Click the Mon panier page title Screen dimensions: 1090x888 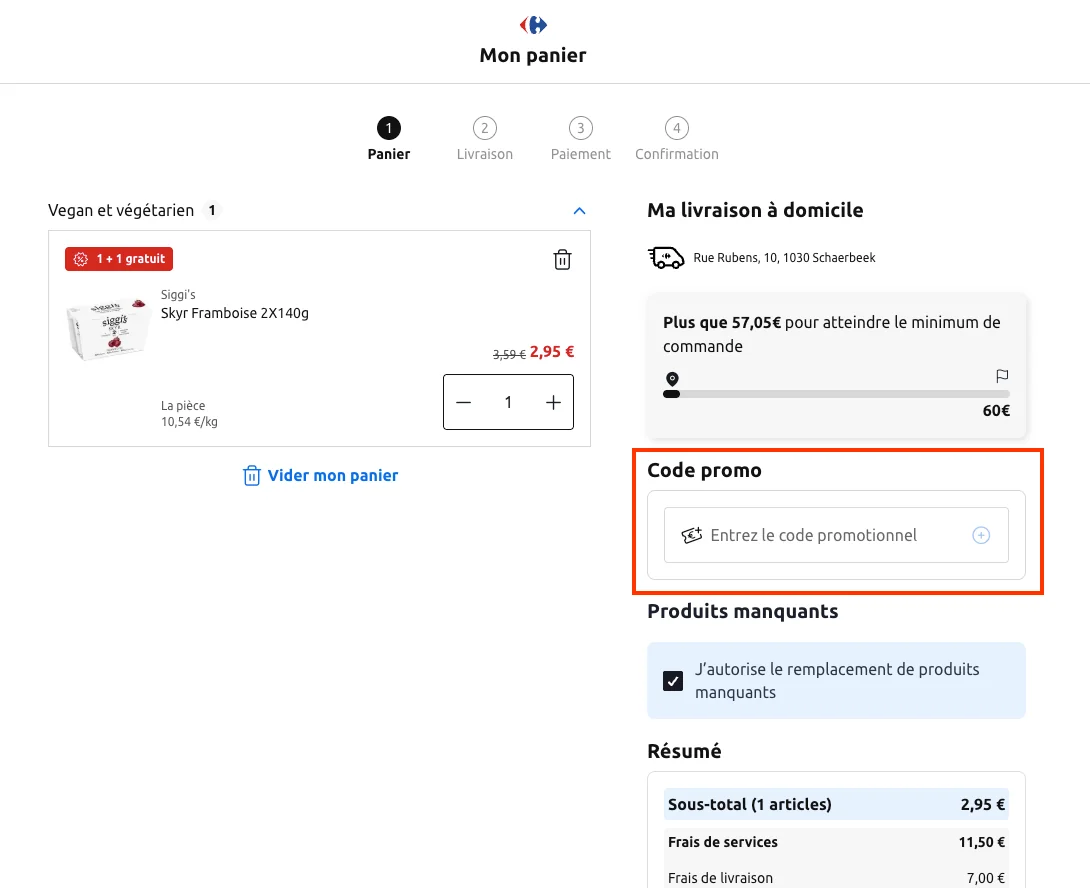coord(533,56)
